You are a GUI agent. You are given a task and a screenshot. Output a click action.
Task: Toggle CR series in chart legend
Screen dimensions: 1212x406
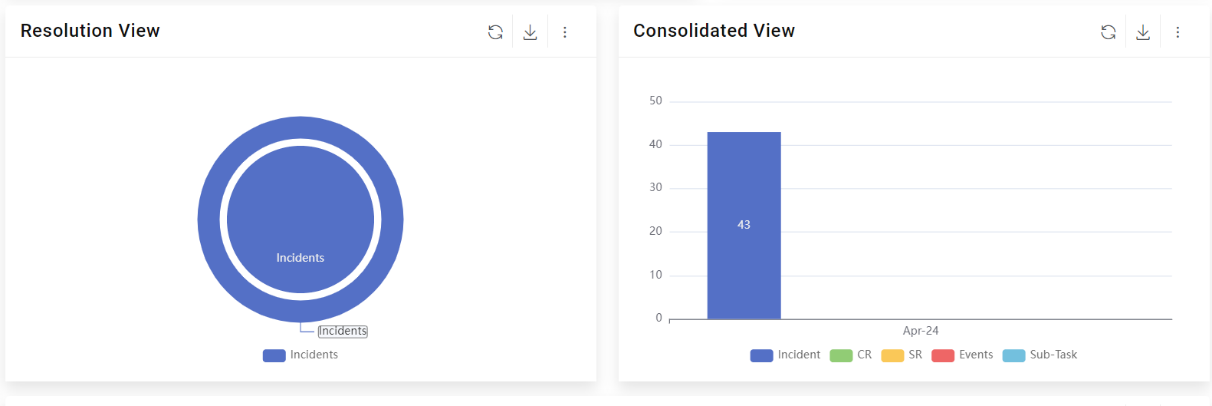pos(851,355)
